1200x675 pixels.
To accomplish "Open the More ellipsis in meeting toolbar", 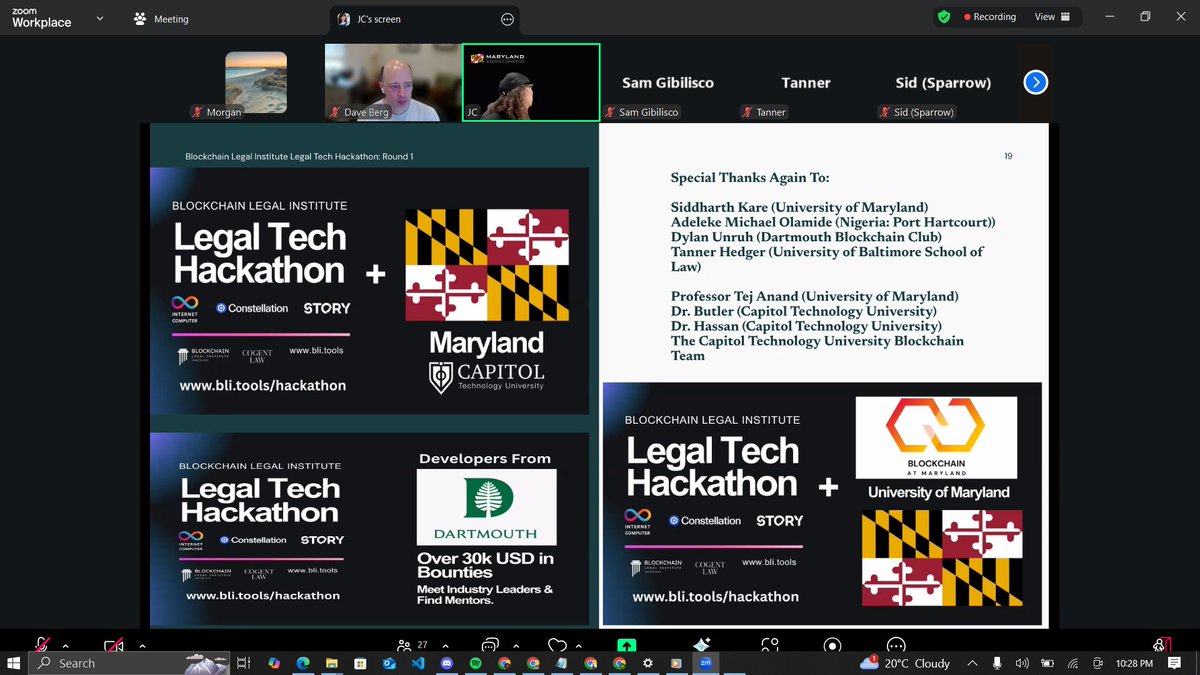I will (x=896, y=645).
